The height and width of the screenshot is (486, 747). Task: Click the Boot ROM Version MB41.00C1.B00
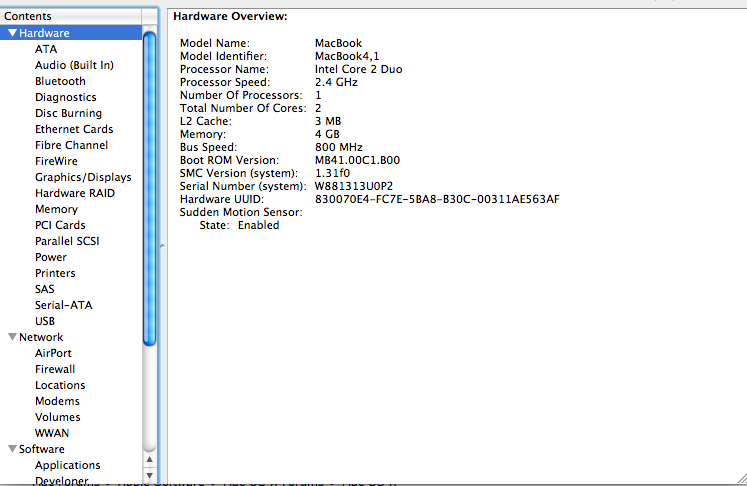pyautogui.click(x=357, y=160)
